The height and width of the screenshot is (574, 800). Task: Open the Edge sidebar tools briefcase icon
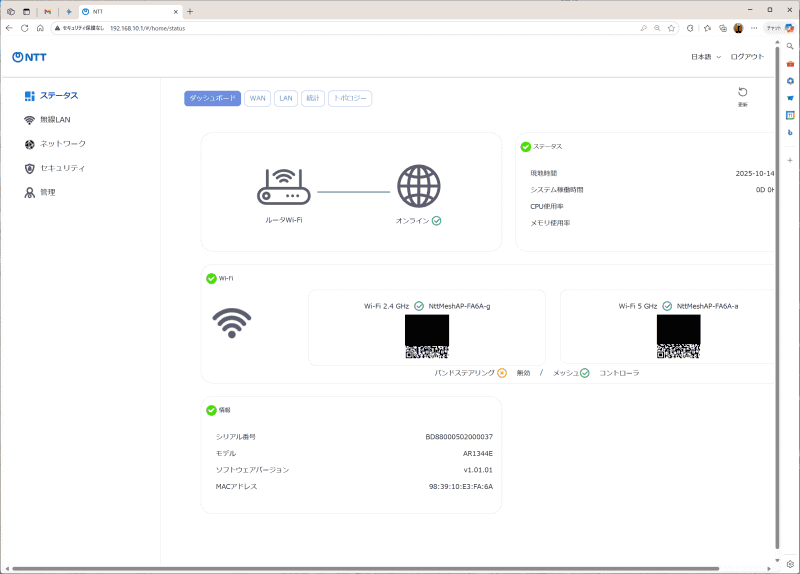pos(790,64)
